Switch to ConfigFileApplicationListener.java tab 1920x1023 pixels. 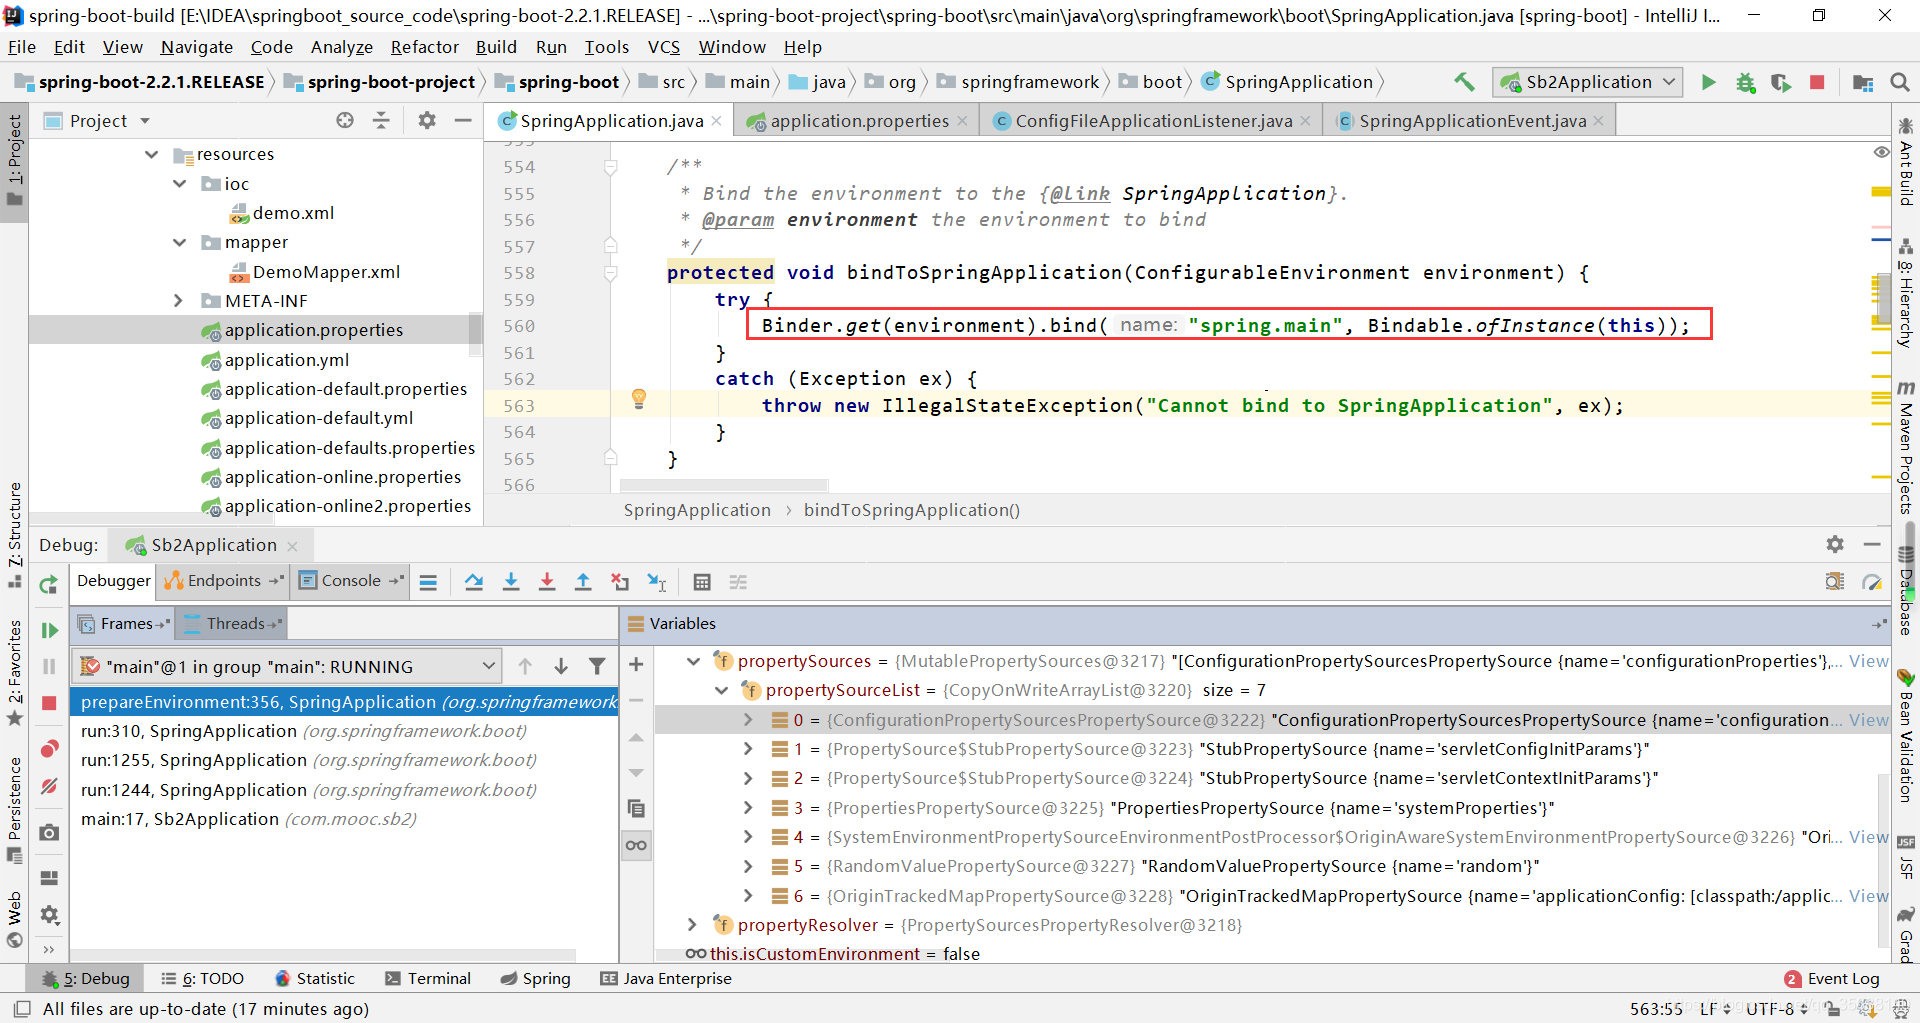pyautogui.click(x=1153, y=121)
